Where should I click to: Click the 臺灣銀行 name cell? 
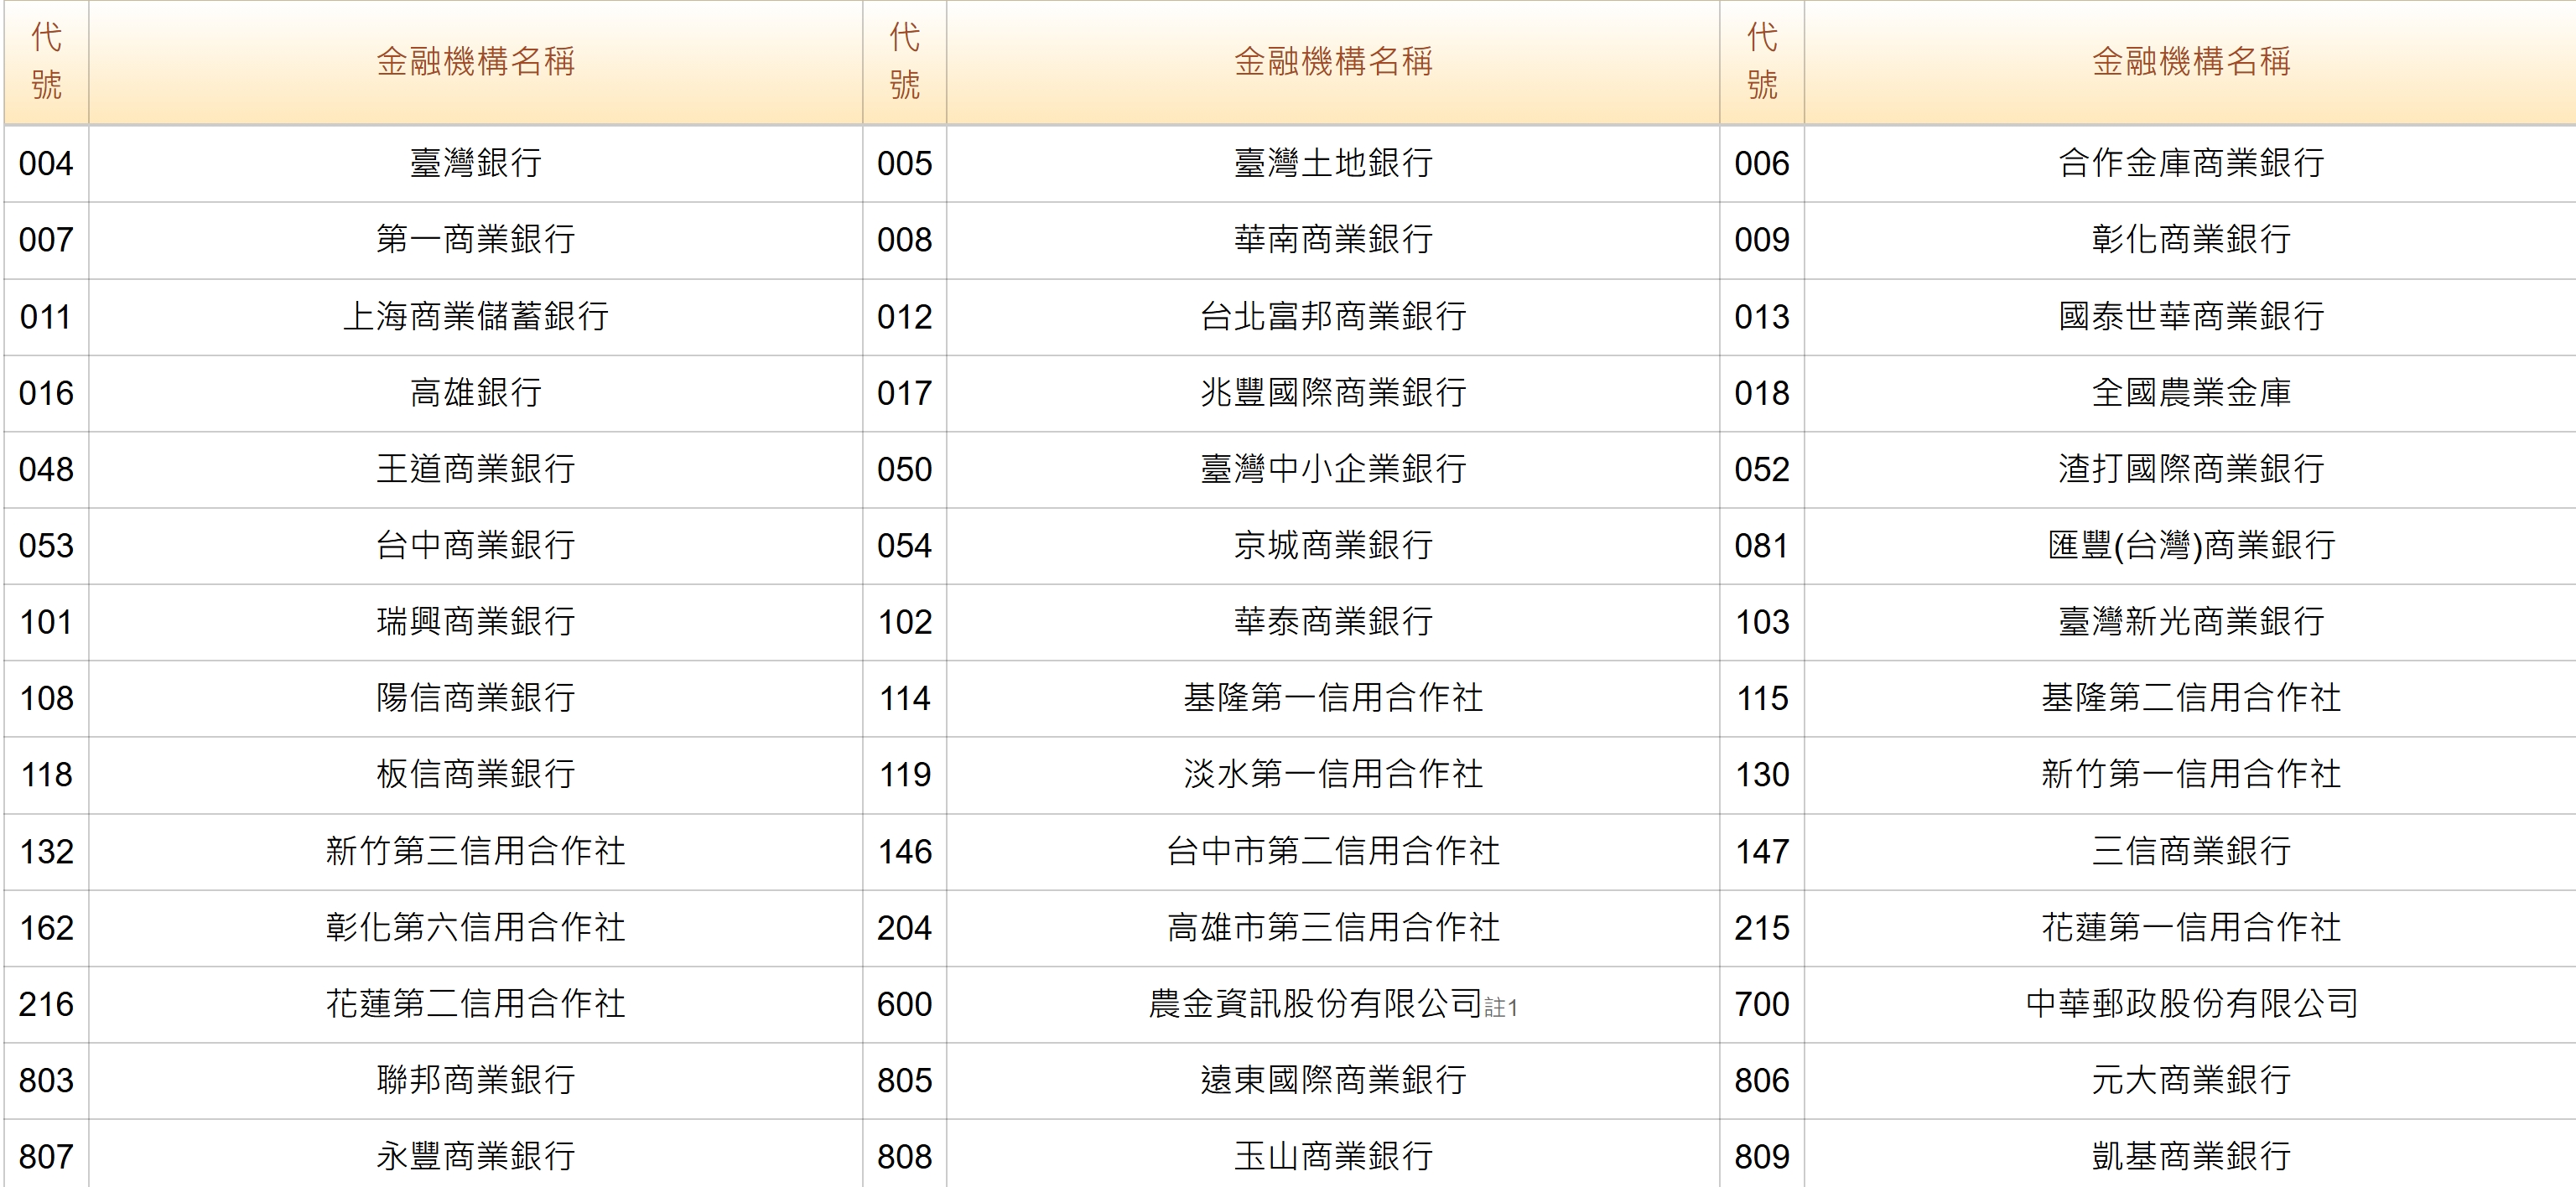click(475, 163)
